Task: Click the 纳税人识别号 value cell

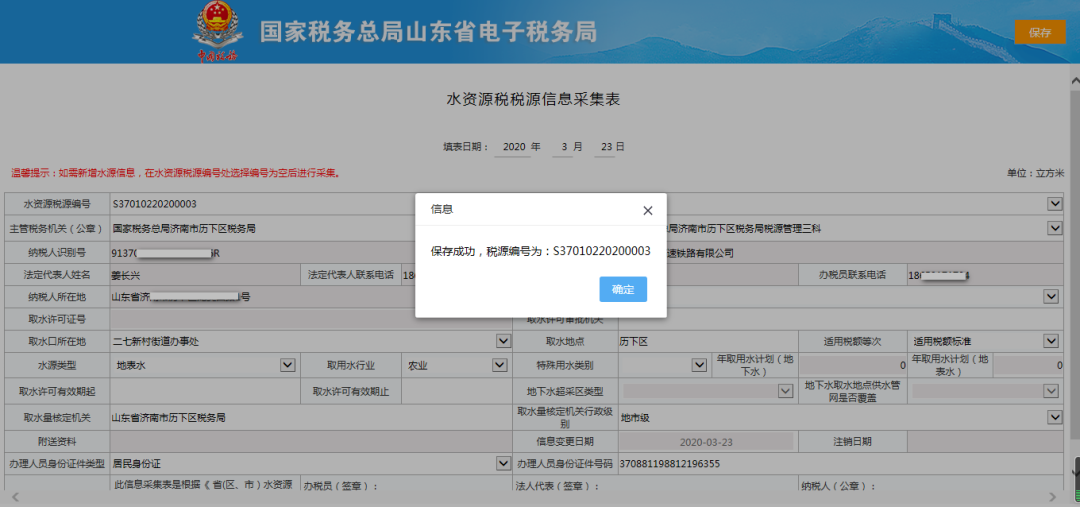Action: click(311, 253)
